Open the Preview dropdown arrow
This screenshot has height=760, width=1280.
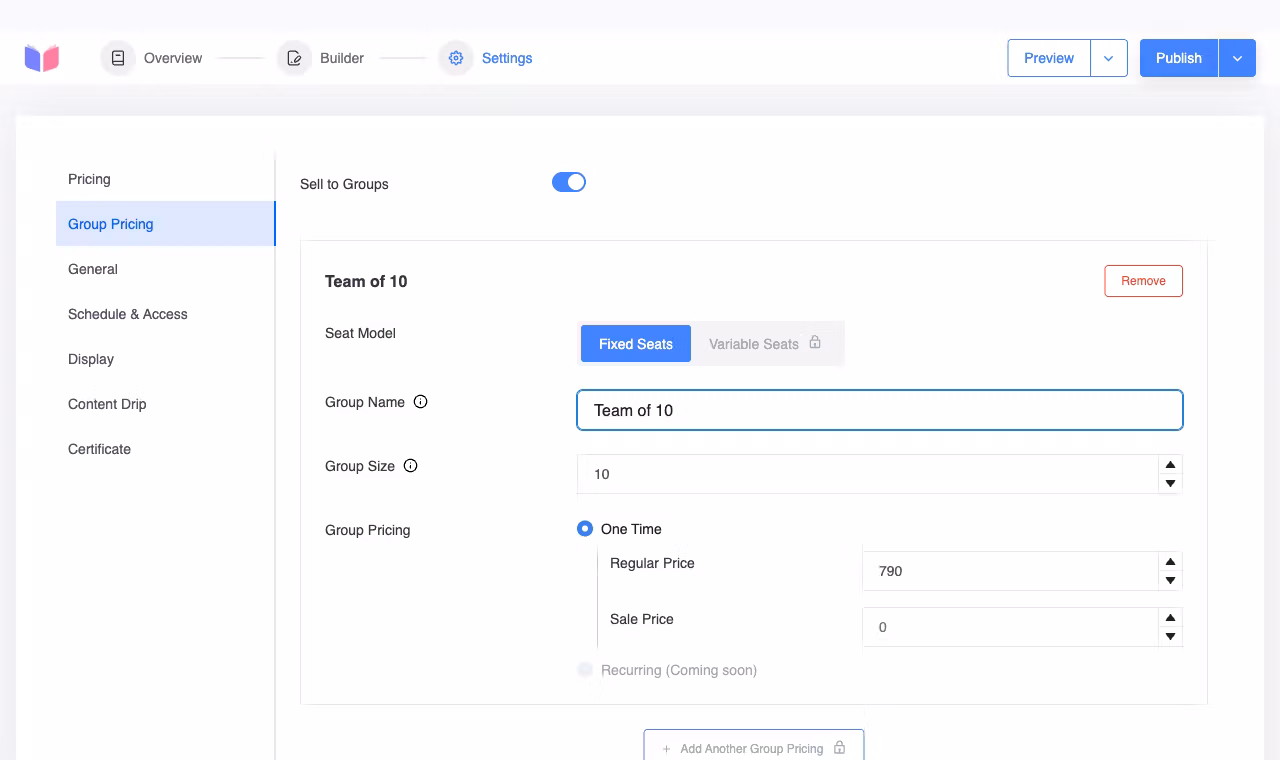(x=1109, y=58)
